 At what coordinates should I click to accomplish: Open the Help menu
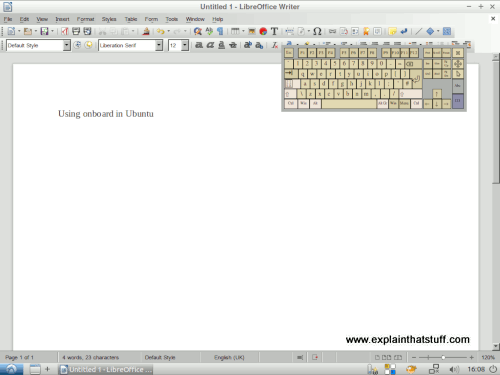pos(218,19)
